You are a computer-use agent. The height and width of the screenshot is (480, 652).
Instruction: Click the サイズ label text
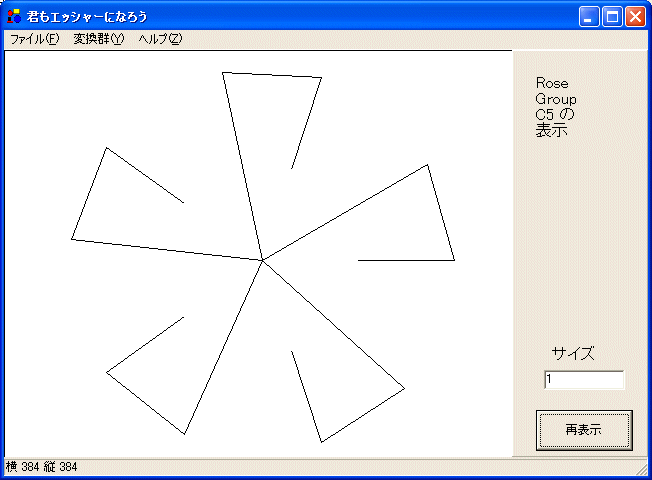[573, 353]
